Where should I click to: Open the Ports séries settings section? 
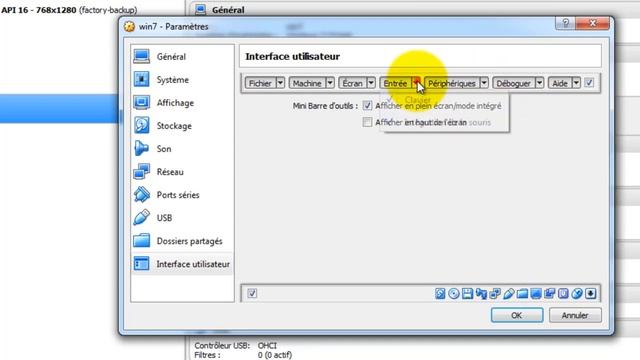pos(182,195)
